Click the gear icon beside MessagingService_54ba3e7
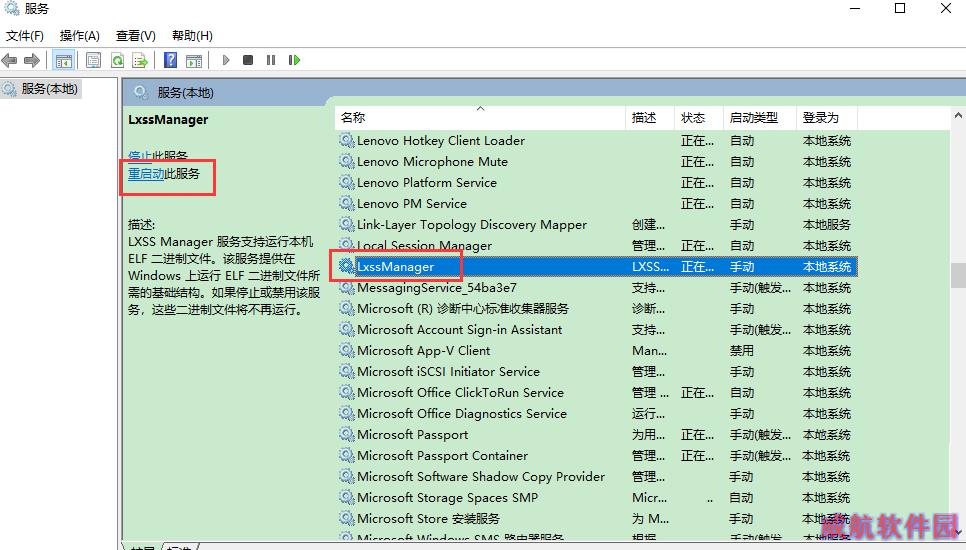 coord(347,287)
